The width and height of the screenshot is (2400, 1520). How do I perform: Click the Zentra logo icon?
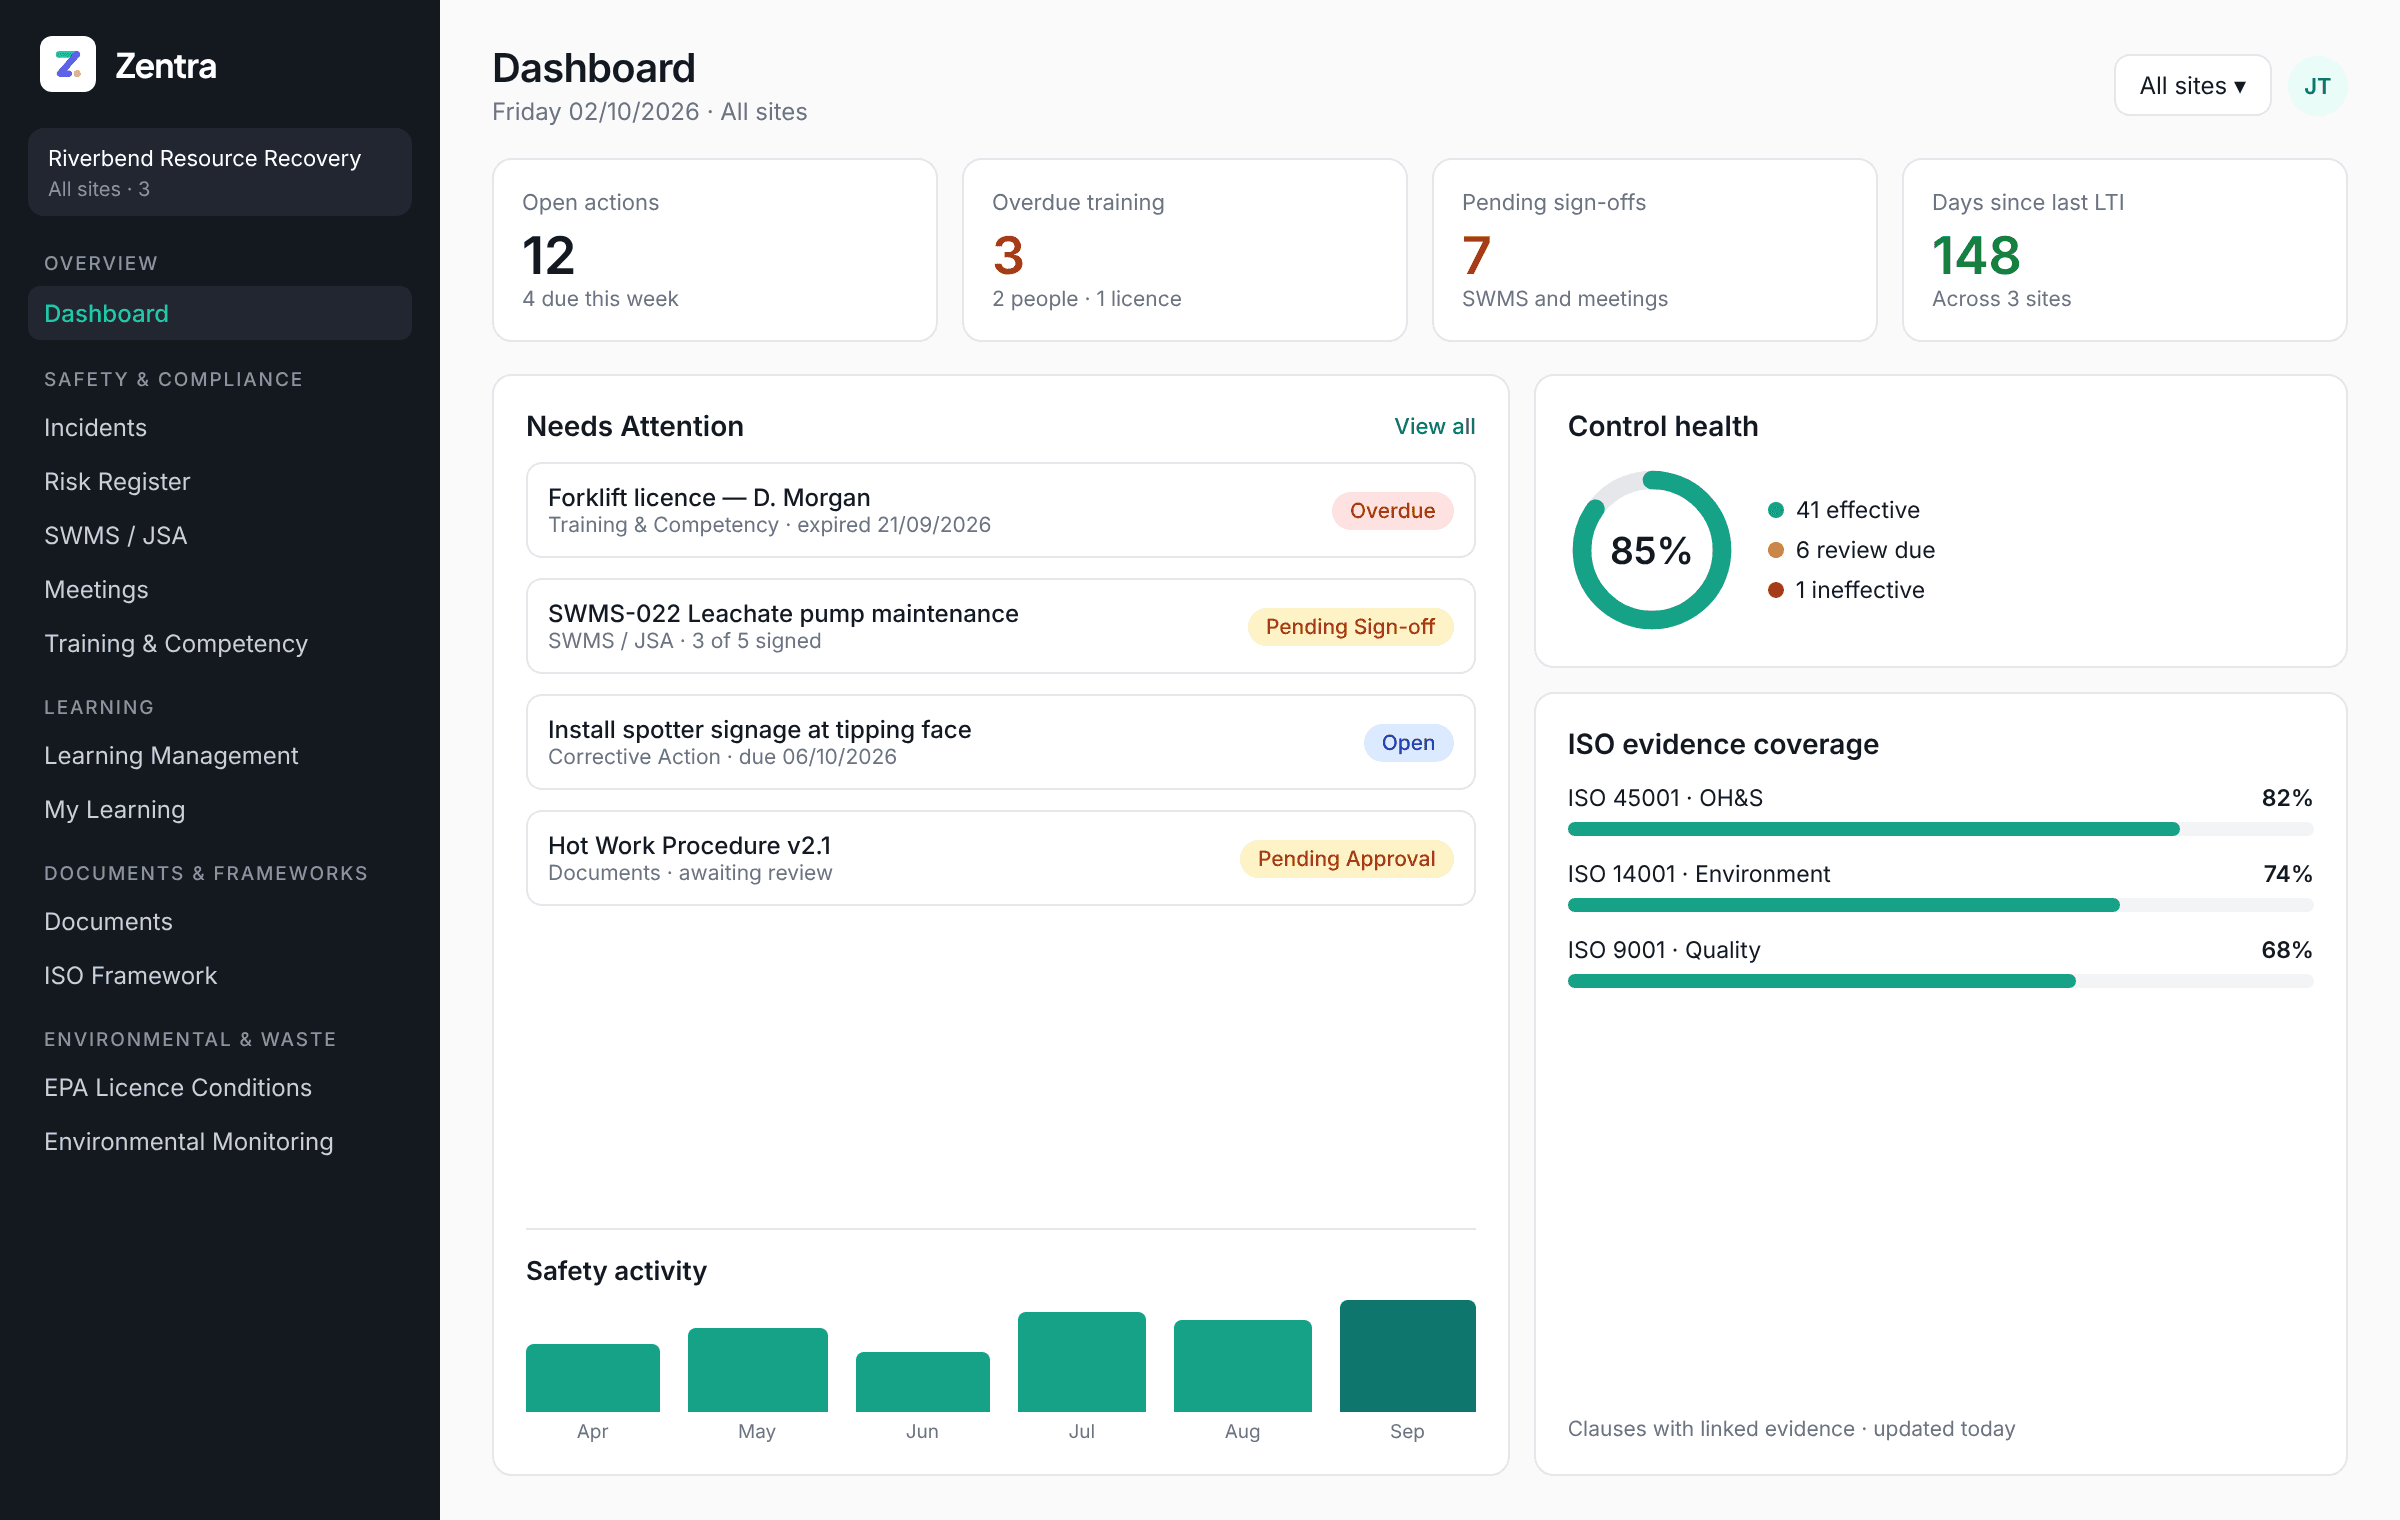pos(68,64)
